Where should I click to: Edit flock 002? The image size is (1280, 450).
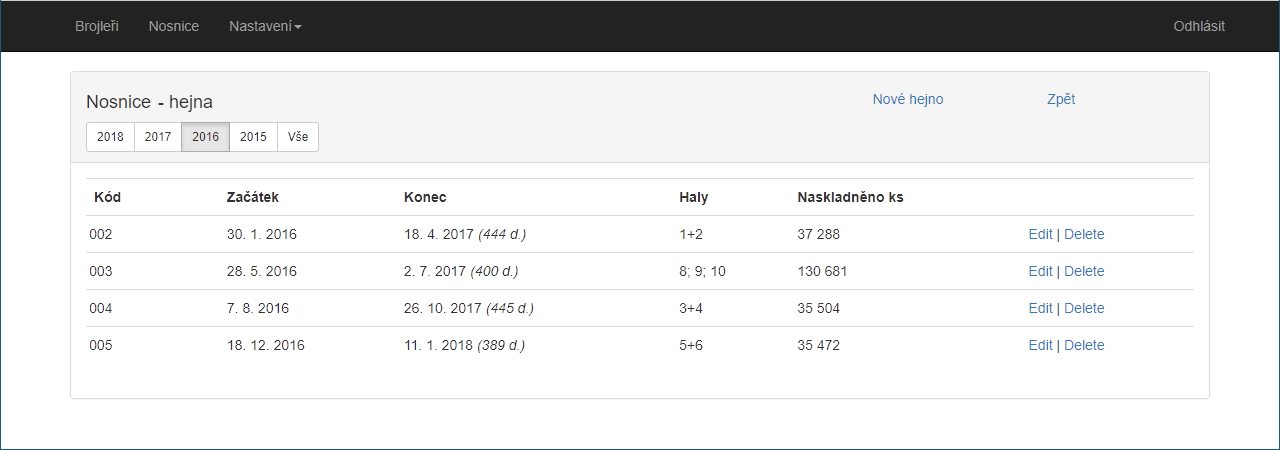[x=1040, y=234]
